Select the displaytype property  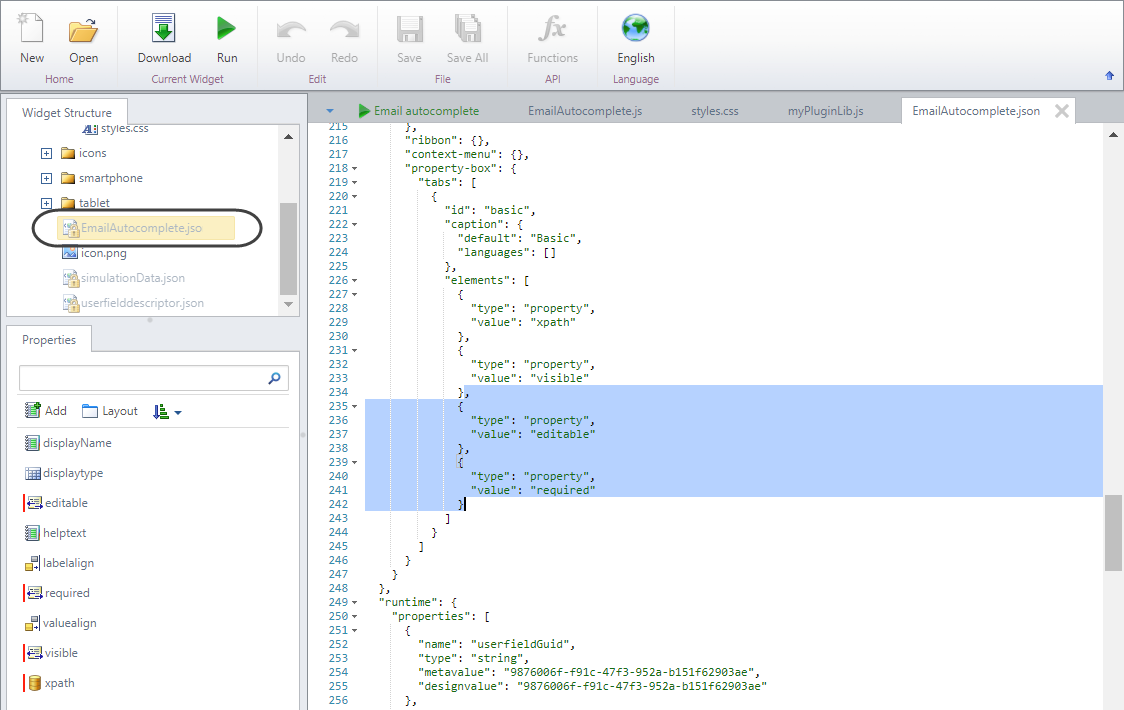click(64, 473)
